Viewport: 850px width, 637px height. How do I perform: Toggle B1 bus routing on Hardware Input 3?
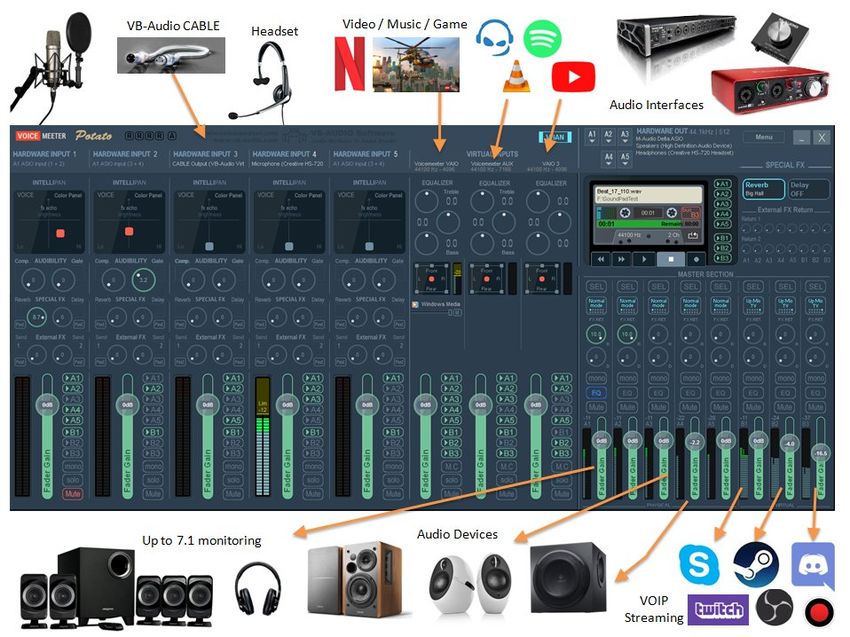point(233,432)
